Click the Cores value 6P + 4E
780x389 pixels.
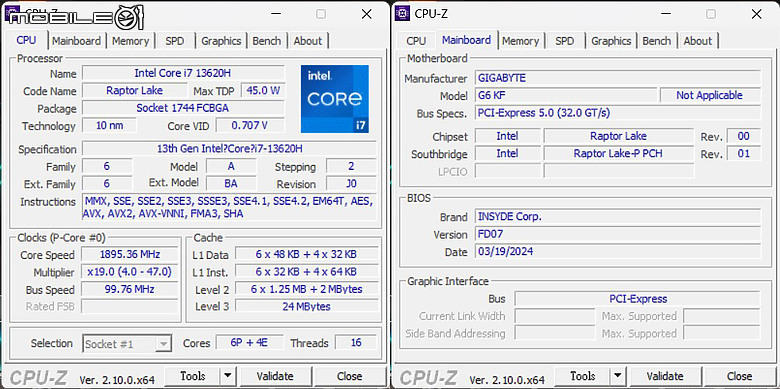click(x=249, y=343)
